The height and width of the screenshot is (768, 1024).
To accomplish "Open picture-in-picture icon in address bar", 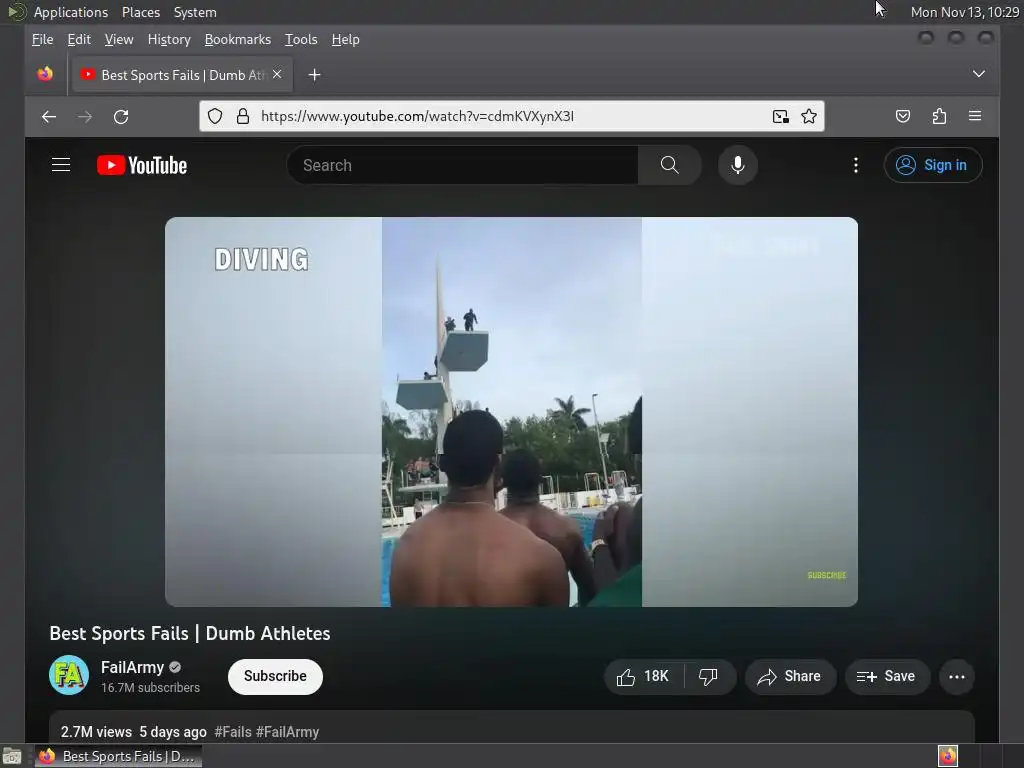I will (780, 116).
